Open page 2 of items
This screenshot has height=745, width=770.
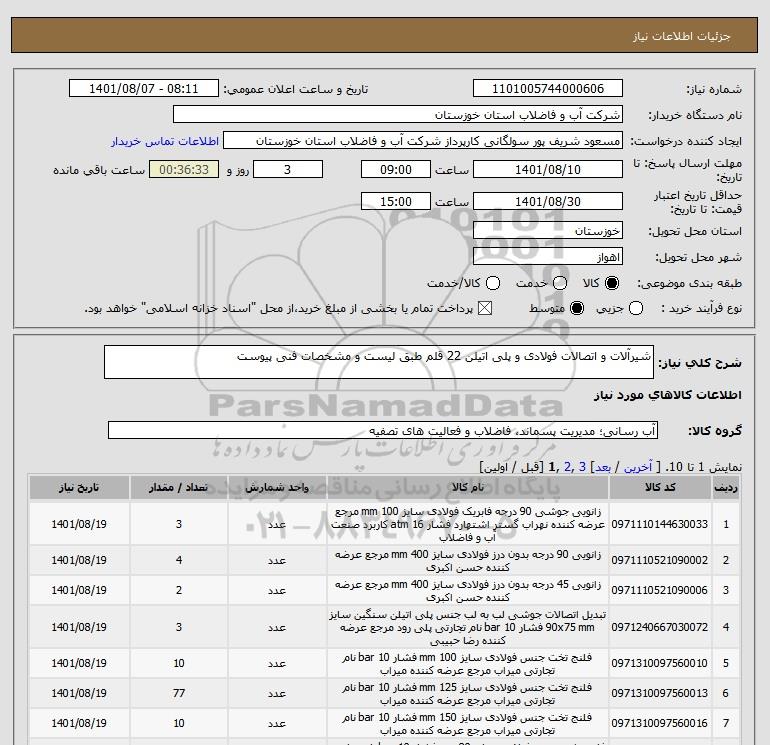point(568,467)
